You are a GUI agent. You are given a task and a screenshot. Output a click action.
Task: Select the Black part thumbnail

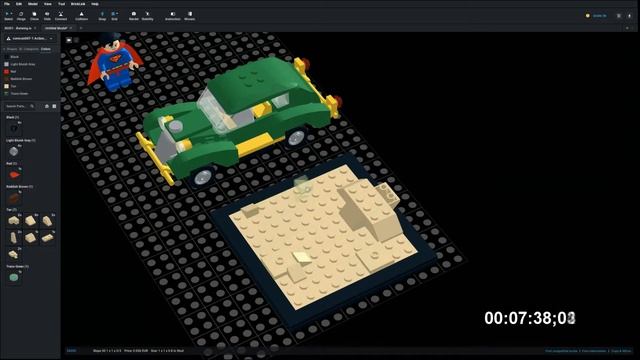(x=13, y=129)
